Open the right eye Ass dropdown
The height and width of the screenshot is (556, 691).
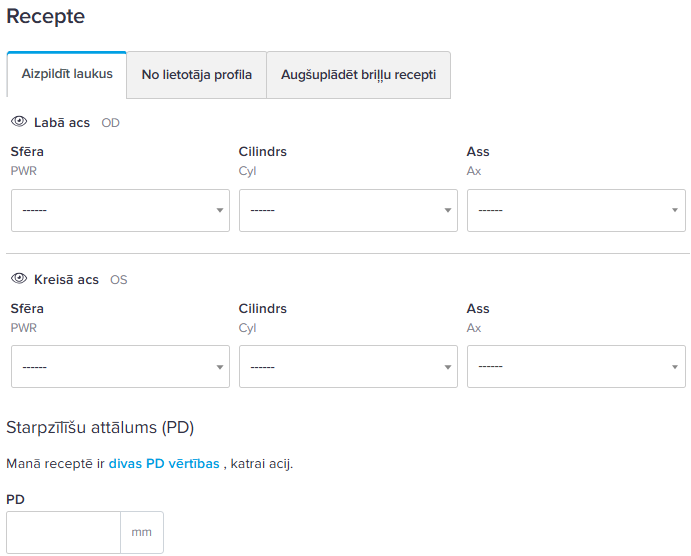(x=576, y=210)
